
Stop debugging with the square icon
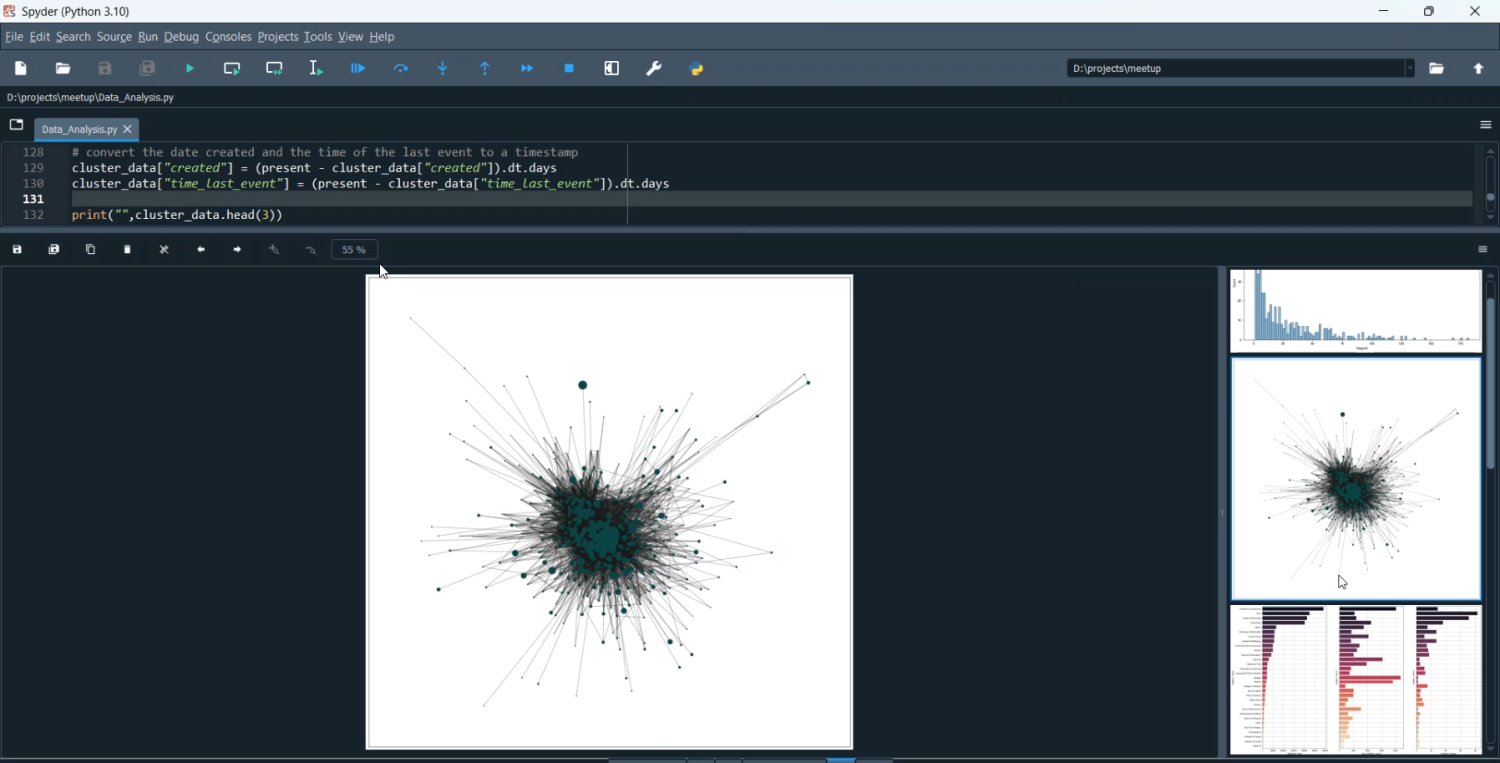[x=569, y=69]
